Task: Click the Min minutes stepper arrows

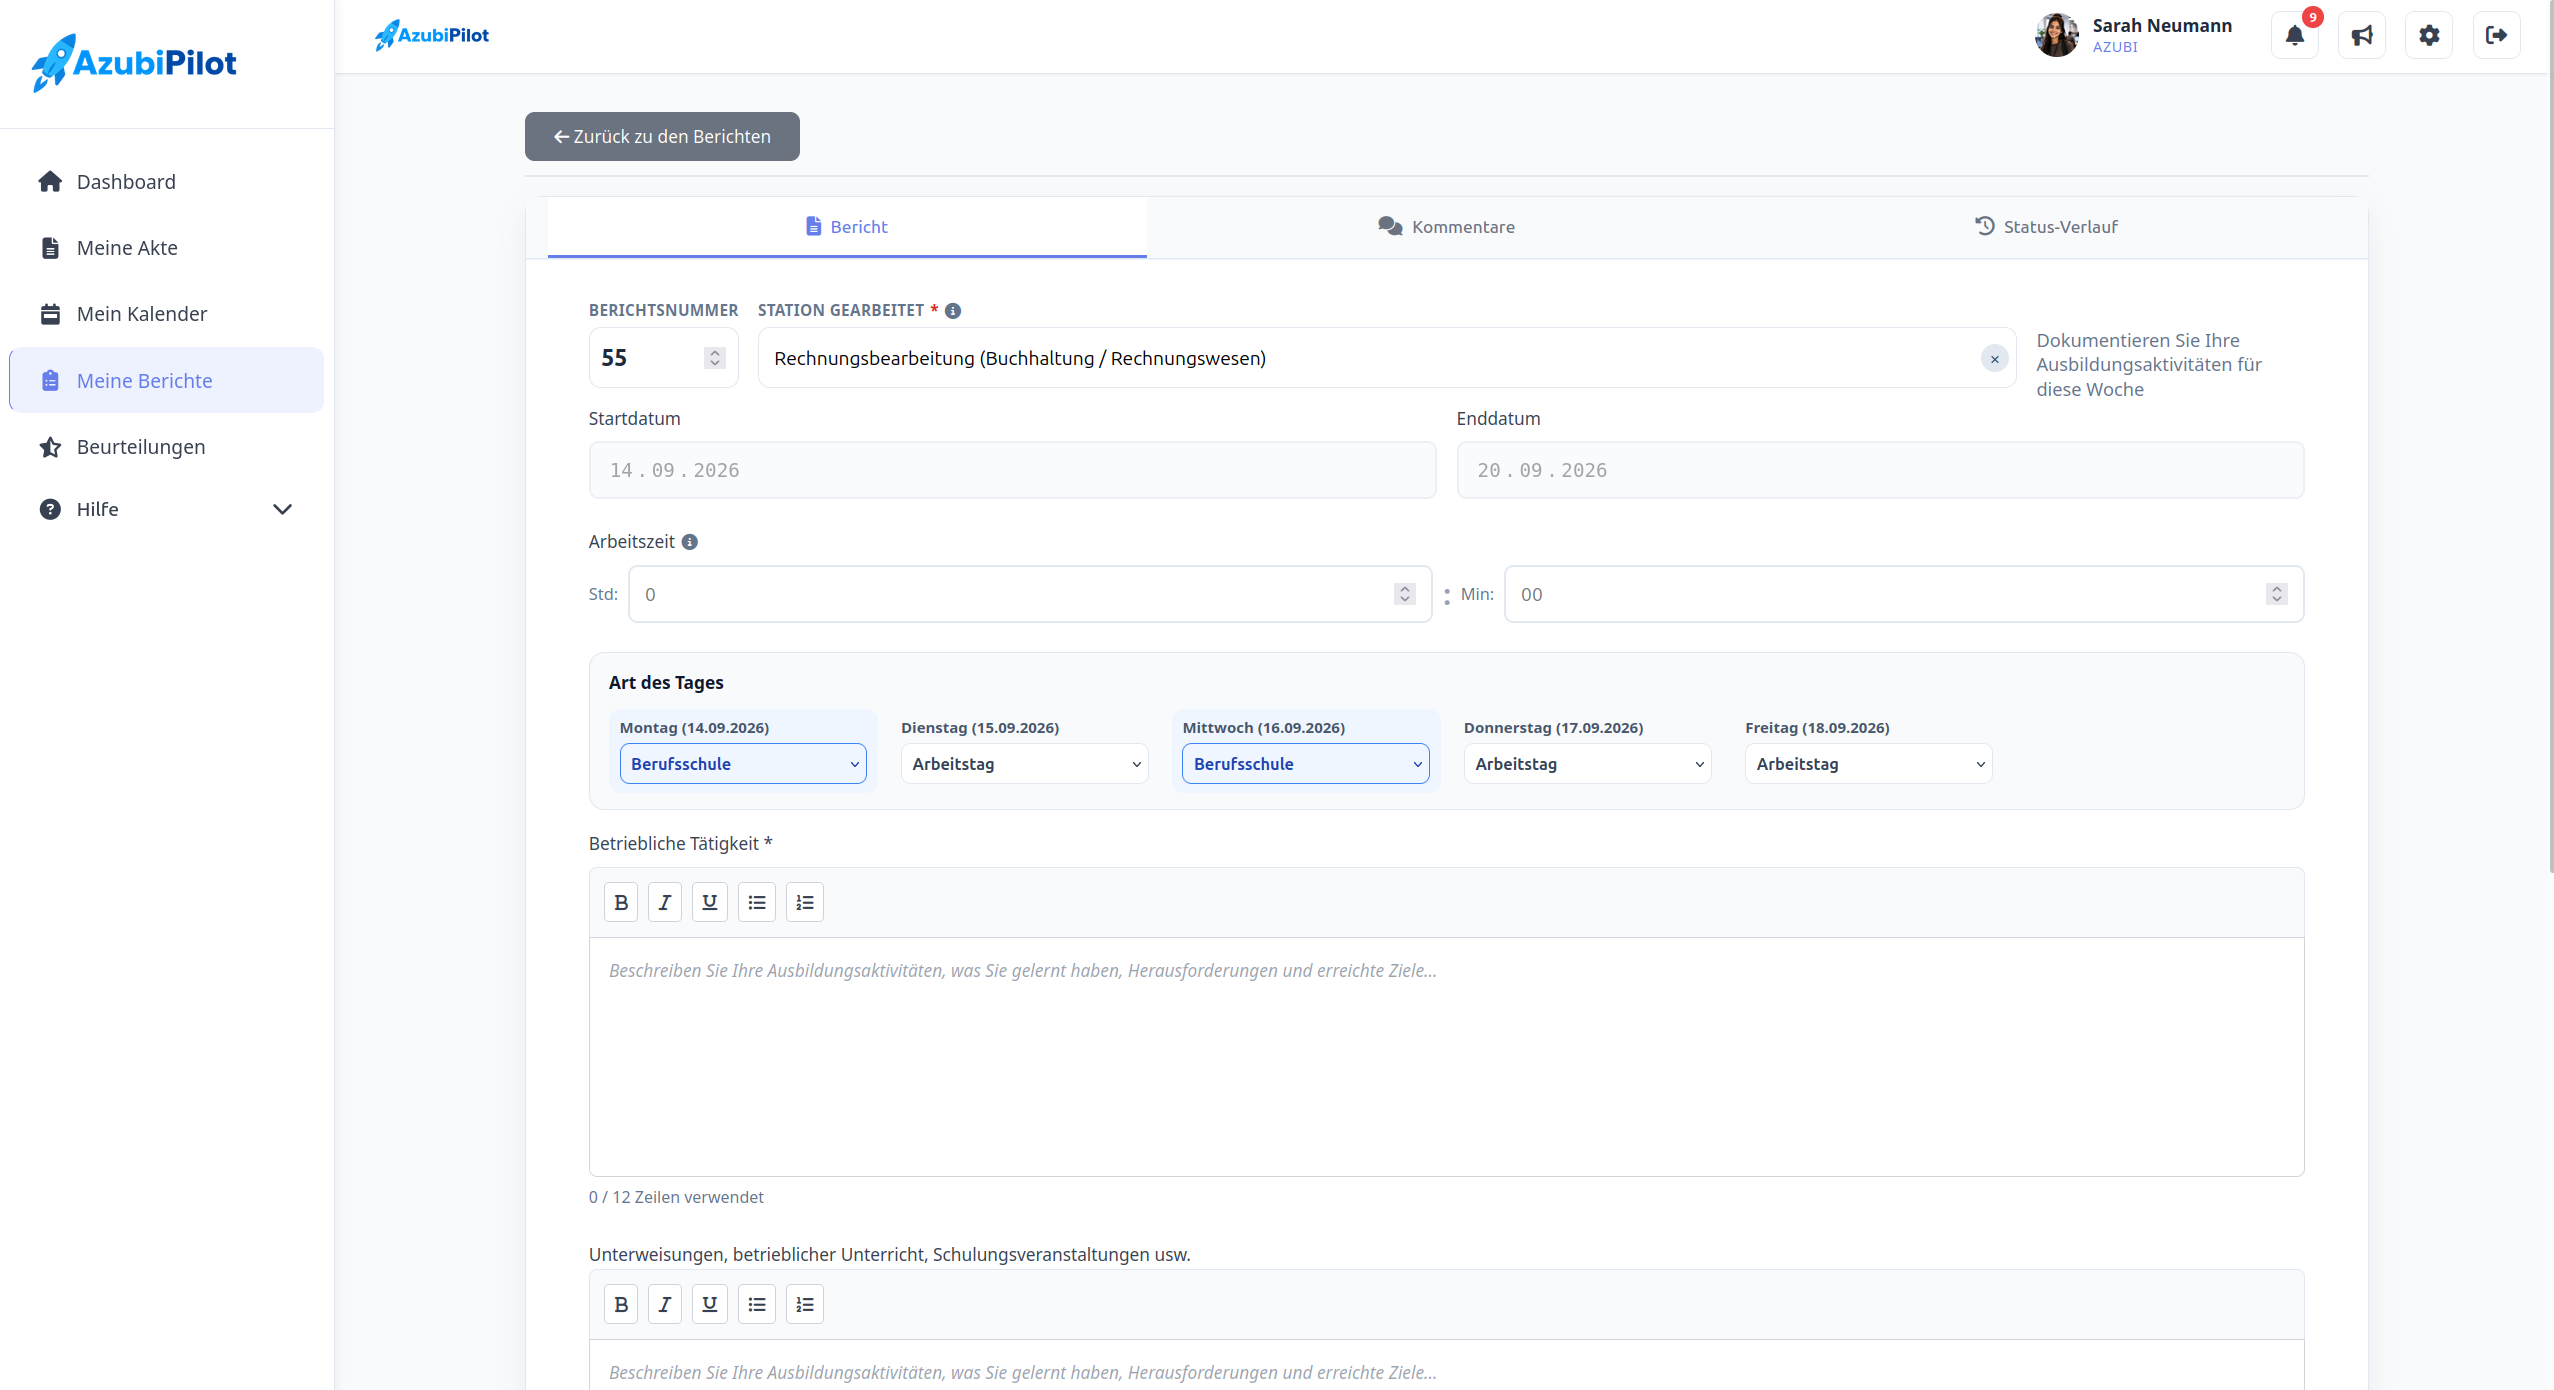Action: click(2276, 594)
